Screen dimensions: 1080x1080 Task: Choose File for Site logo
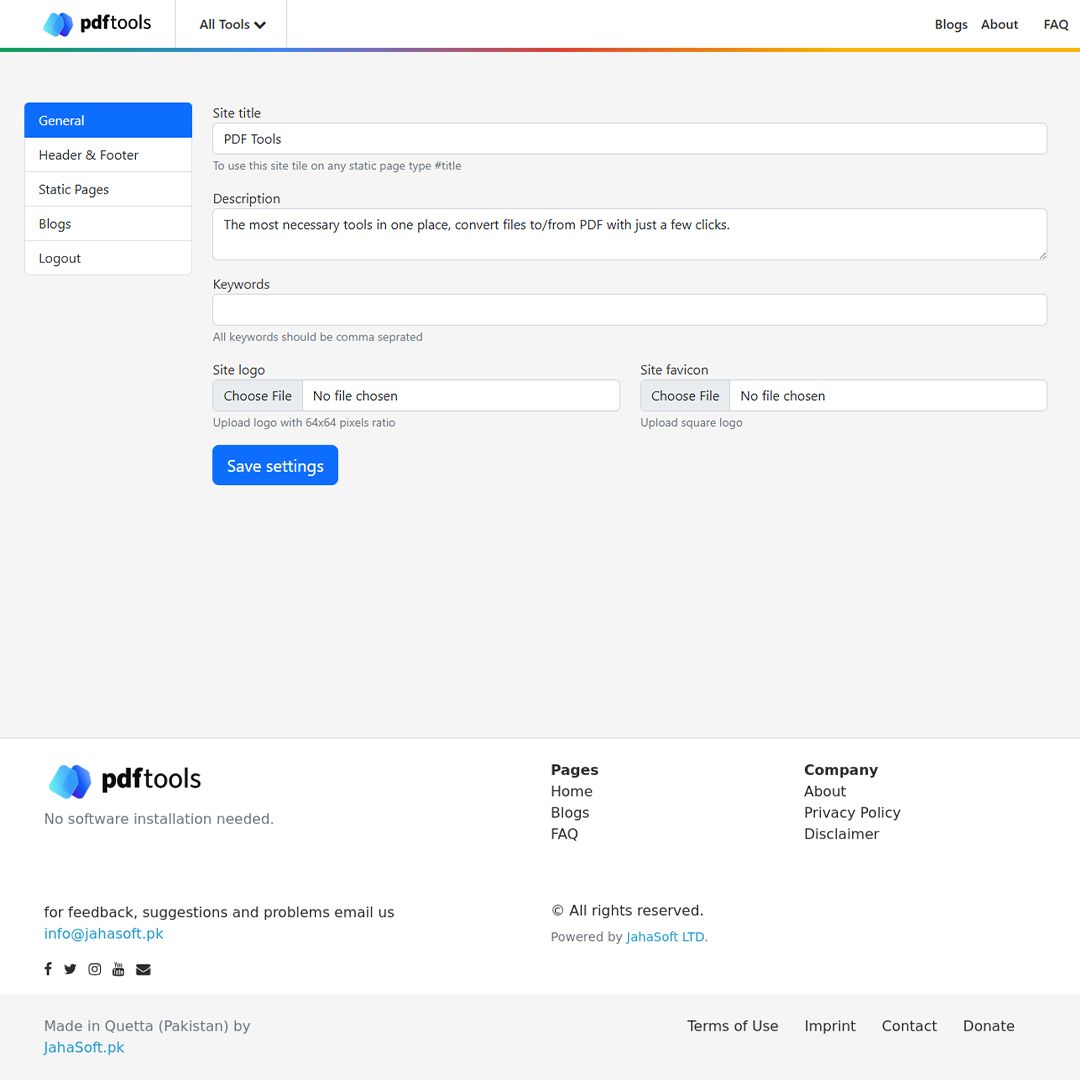pyautogui.click(x=258, y=396)
